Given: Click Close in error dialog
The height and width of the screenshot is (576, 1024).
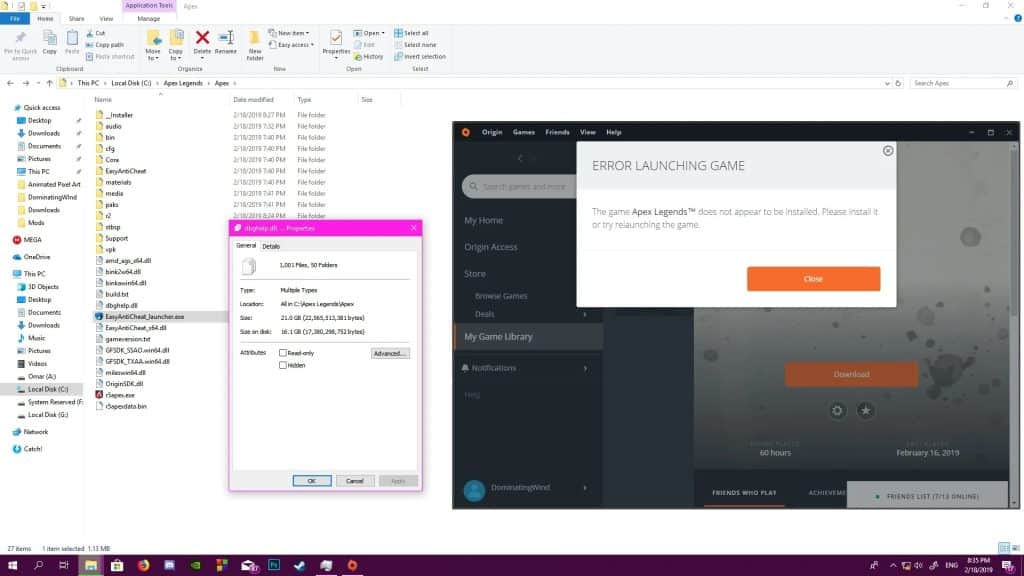Looking at the screenshot, I should [813, 279].
